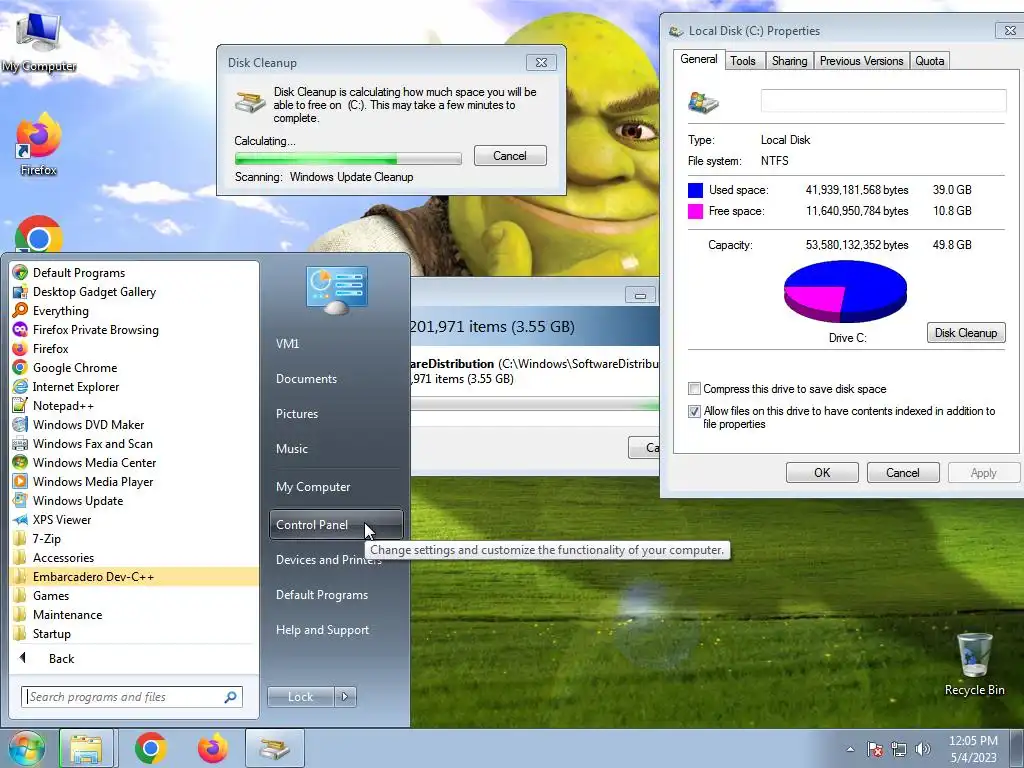Toggle index file contents checkbox

694,411
